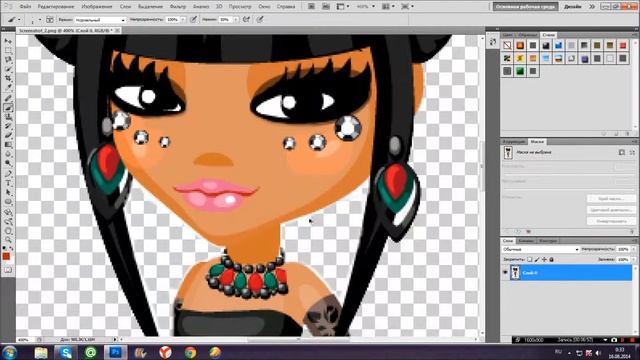The width and height of the screenshot is (640, 360).
Task: Select the Hand tool
Action: pyautogui.click(x=8, y=231)
